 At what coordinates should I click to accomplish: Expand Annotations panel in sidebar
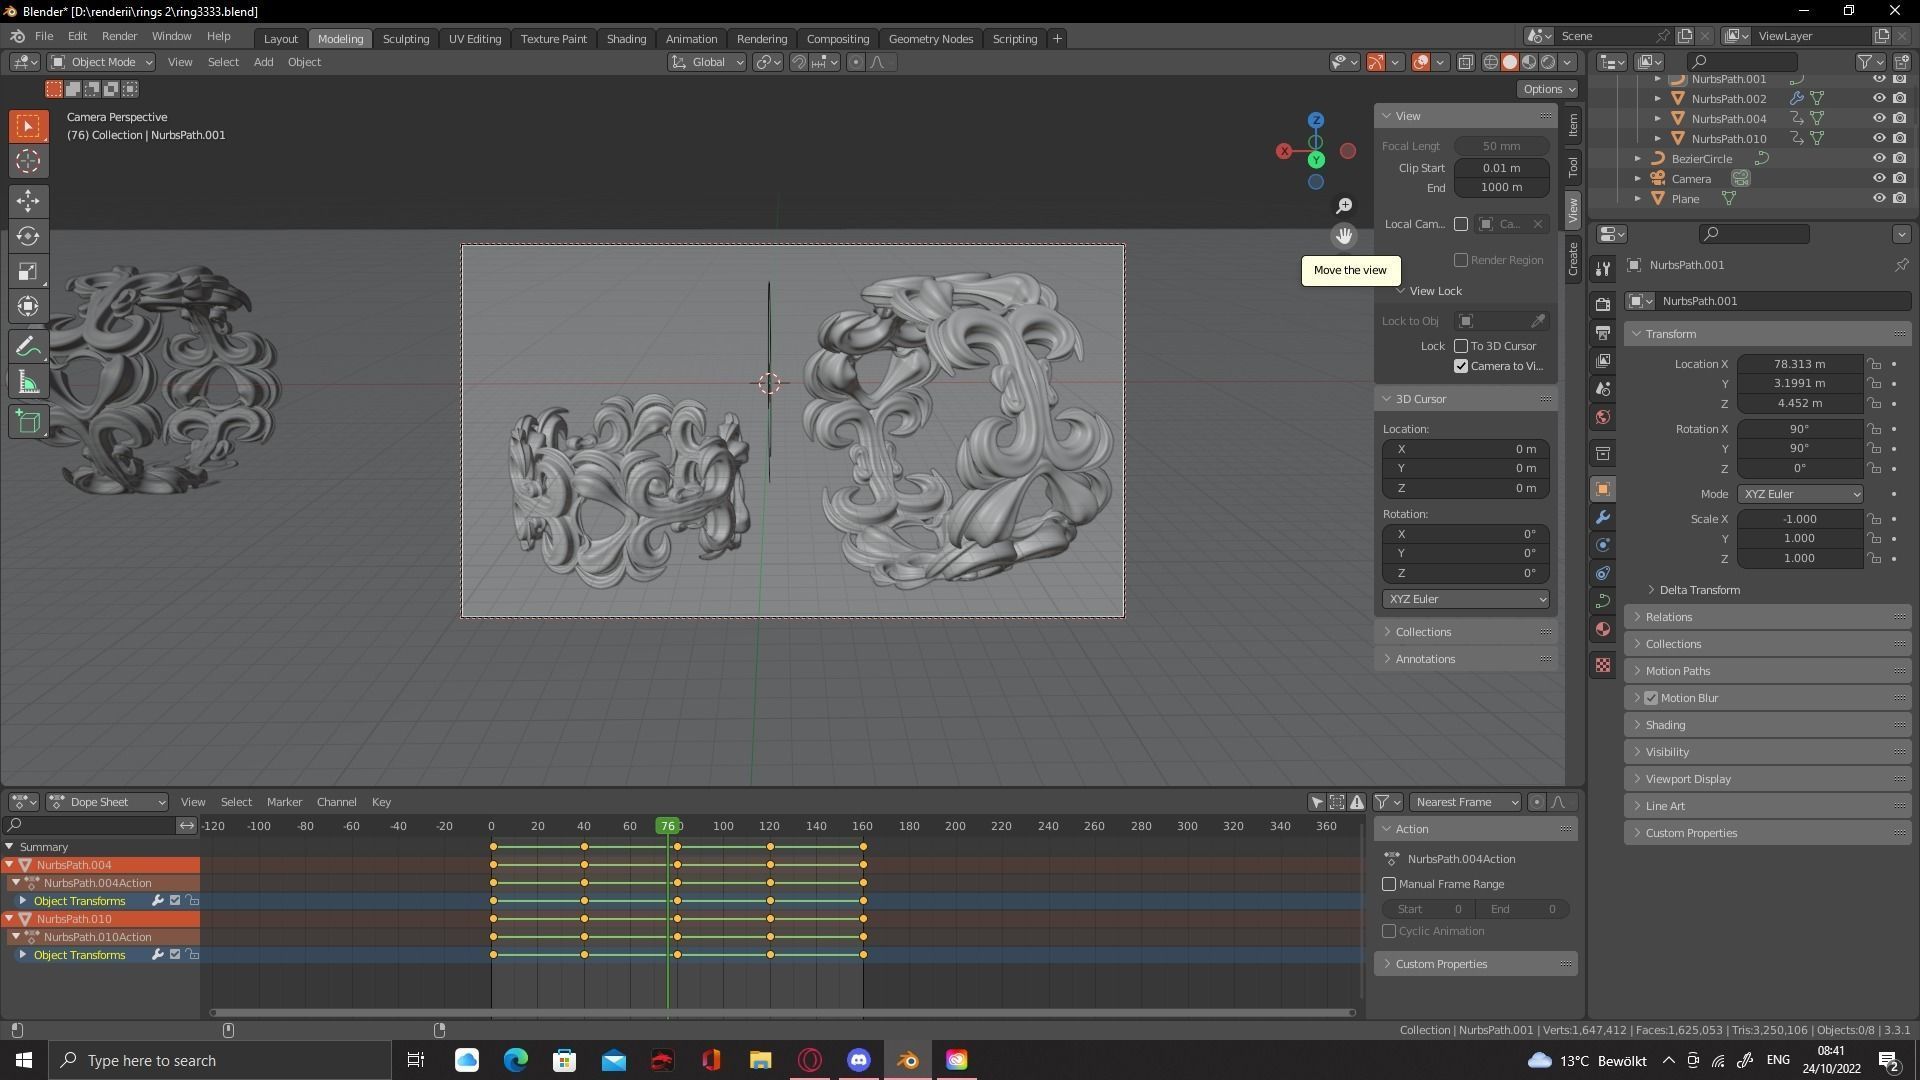1466,659
